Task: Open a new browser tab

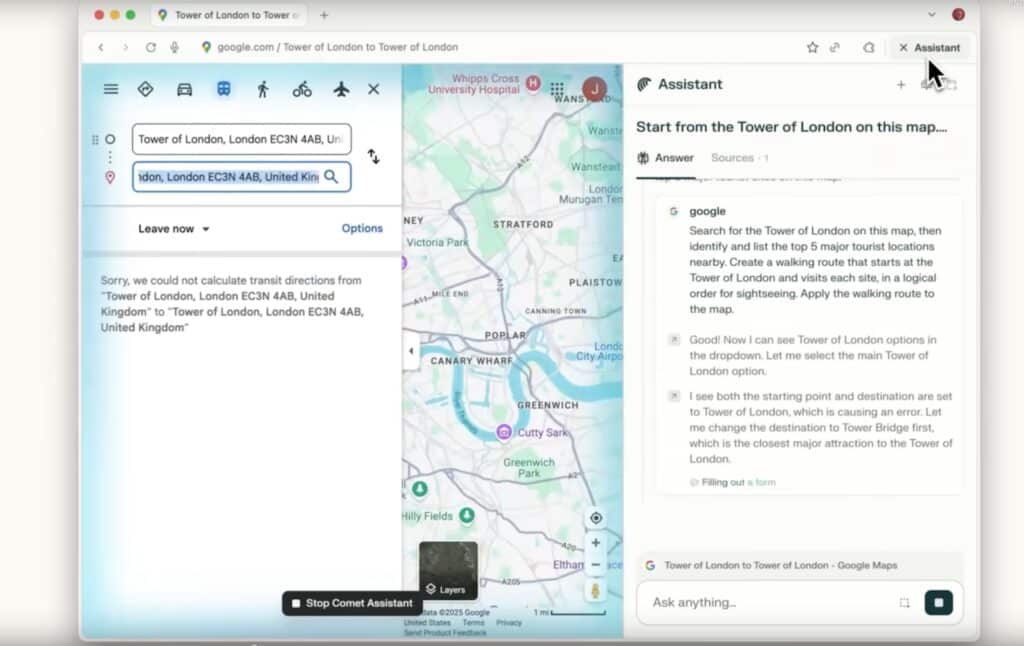Action: [x=324, y=15]
